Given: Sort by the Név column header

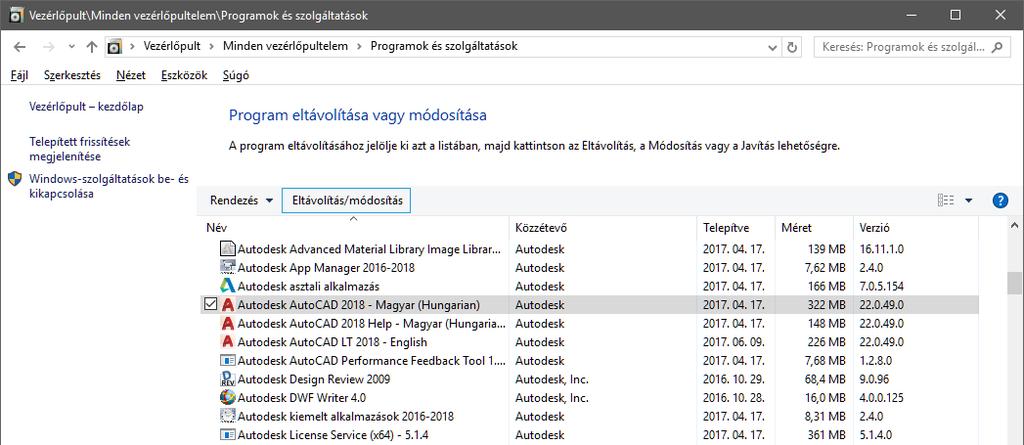Looking at the screenshot, I should [x=355, y=228].
